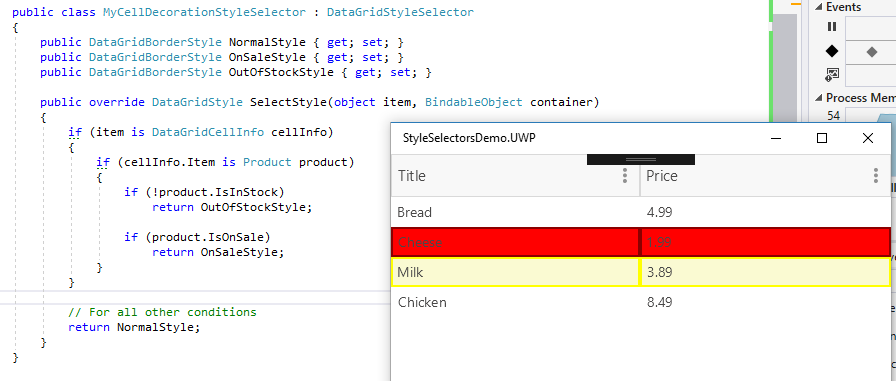Open Price column options menu dots
The height and width of the screenshot is (381, 896).
click(875, 175)
